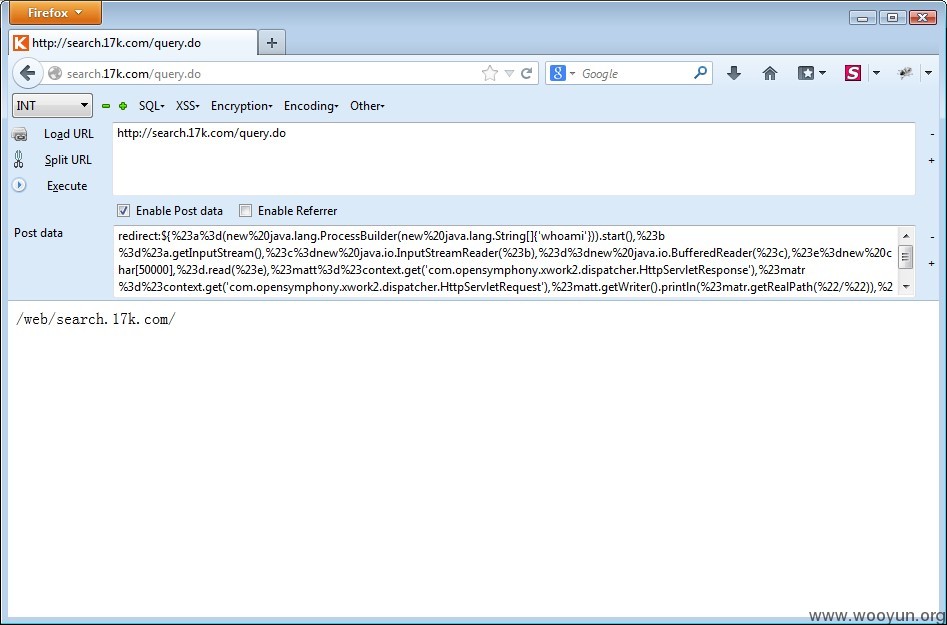The image size is (947, 625).
Task: Shrink URL box with minus control
Action: point(933,134)
